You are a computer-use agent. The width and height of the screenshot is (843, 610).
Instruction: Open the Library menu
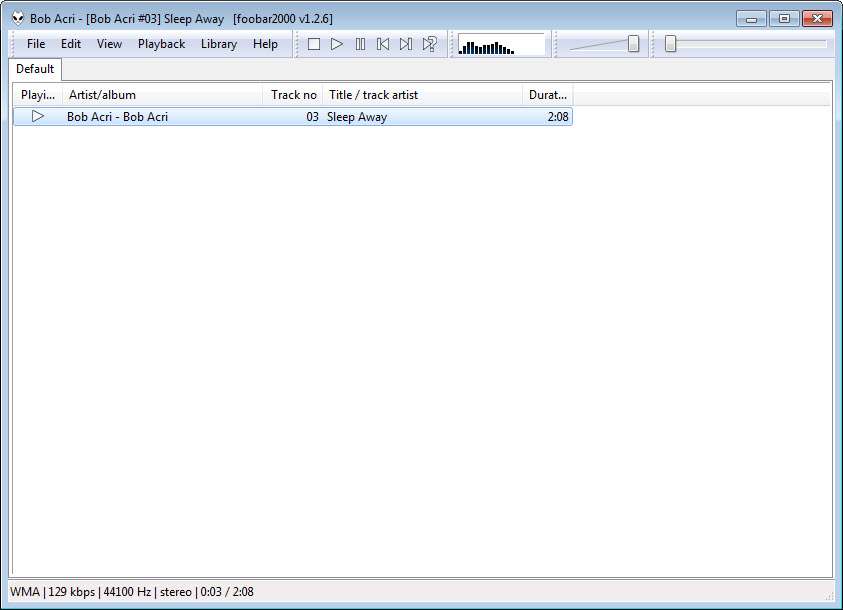click(219, 44)
